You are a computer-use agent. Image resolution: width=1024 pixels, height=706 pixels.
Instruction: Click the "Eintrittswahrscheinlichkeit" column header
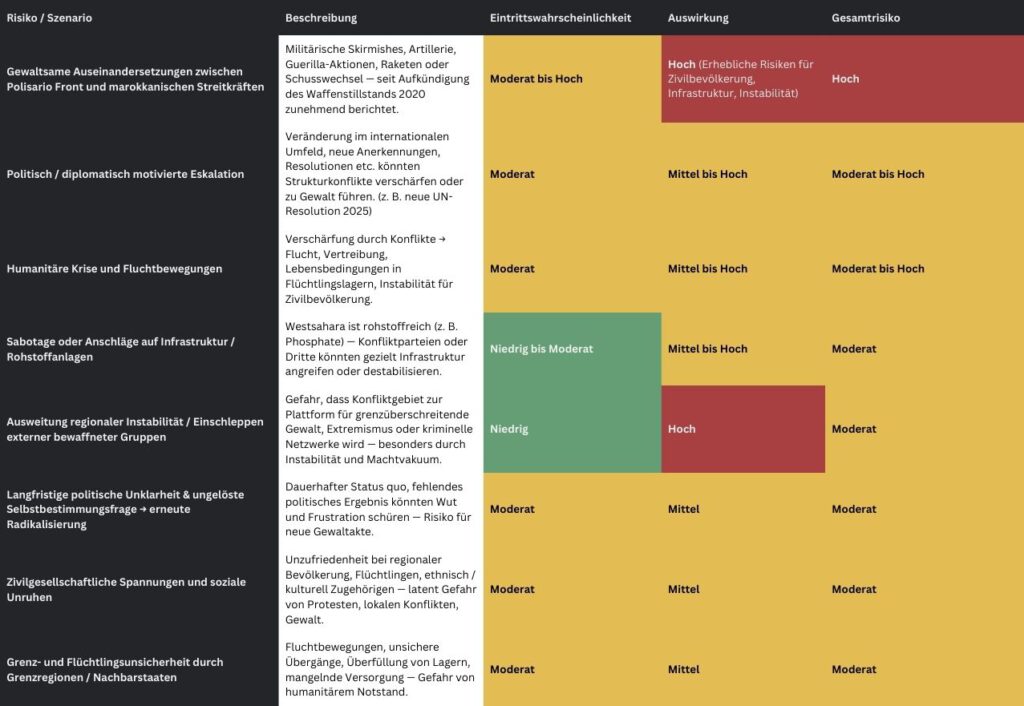coord(560,18)
